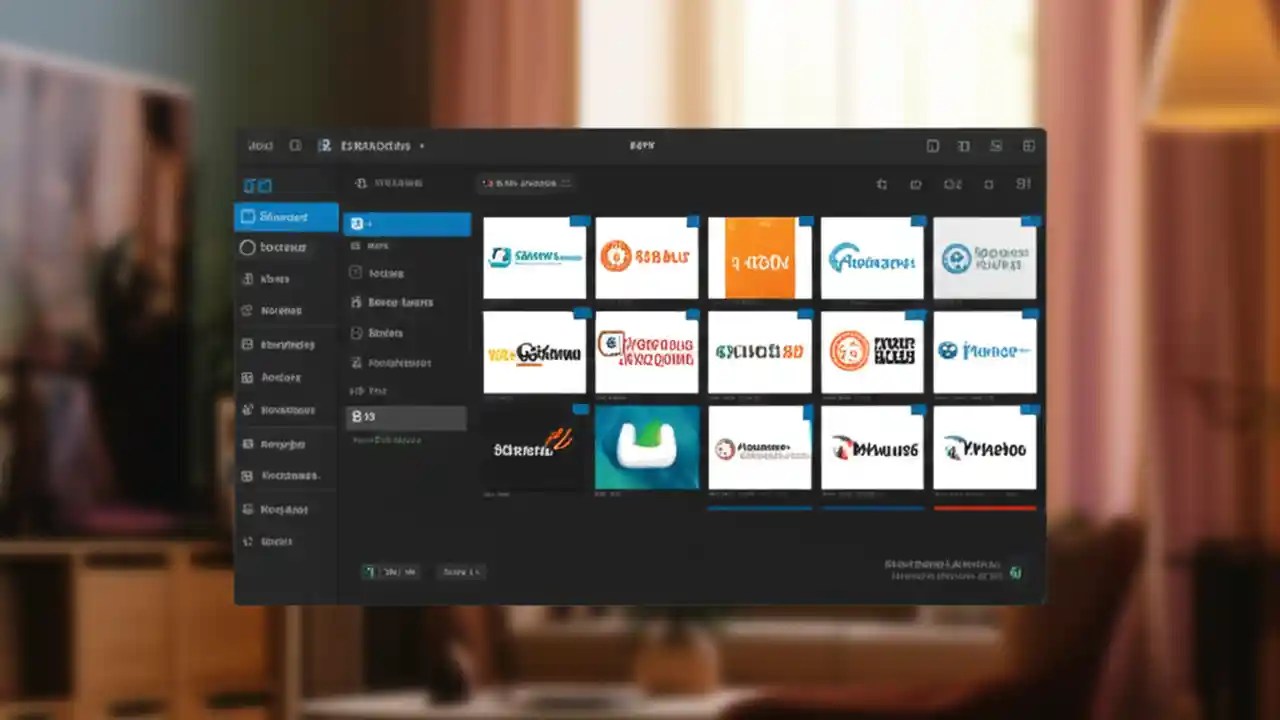Open the grid view icon in the top-right corner
Image resolution: width=1280 pixels, height=720 pixels.
[1028, 145]
